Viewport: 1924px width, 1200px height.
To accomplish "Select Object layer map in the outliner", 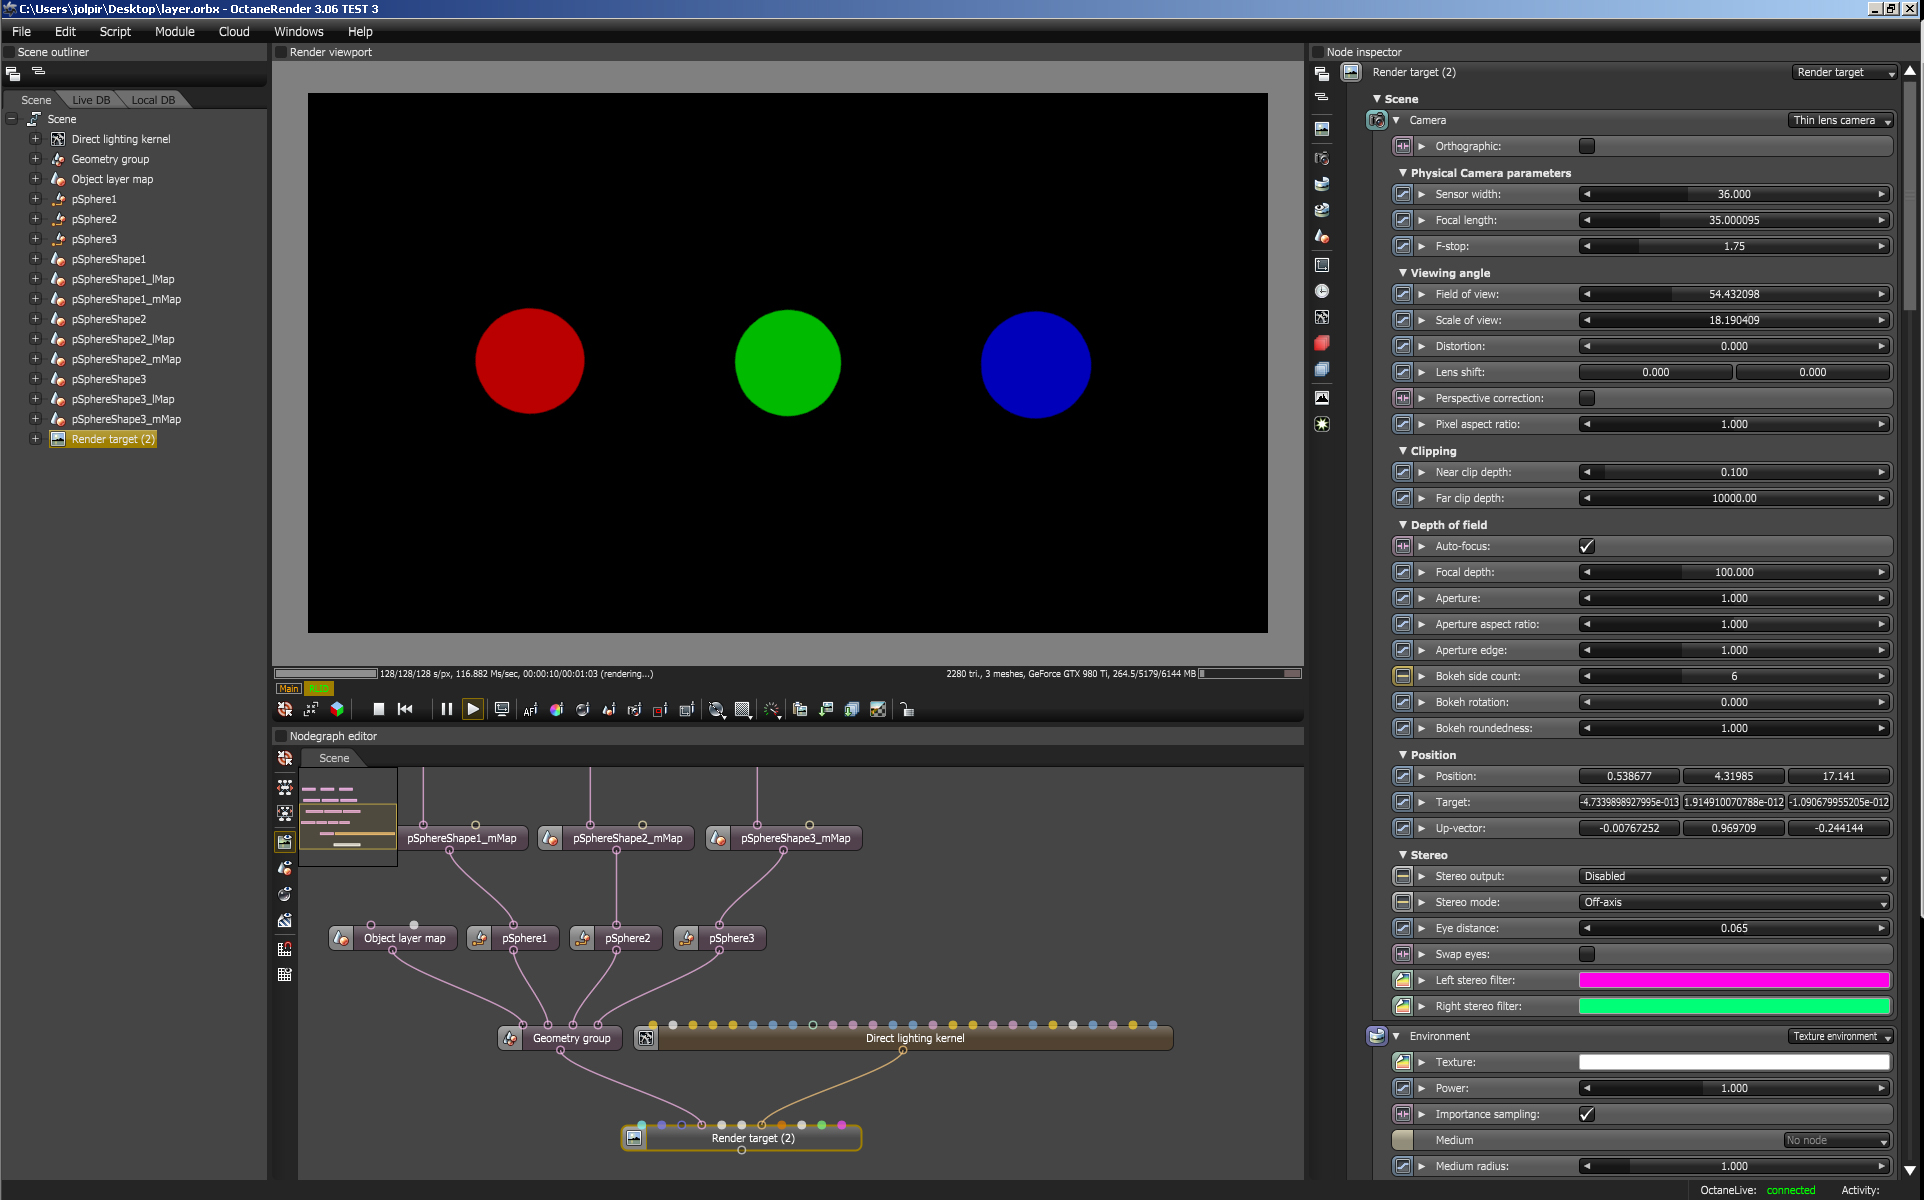I will pyautogui.click(x=112, y=179).
